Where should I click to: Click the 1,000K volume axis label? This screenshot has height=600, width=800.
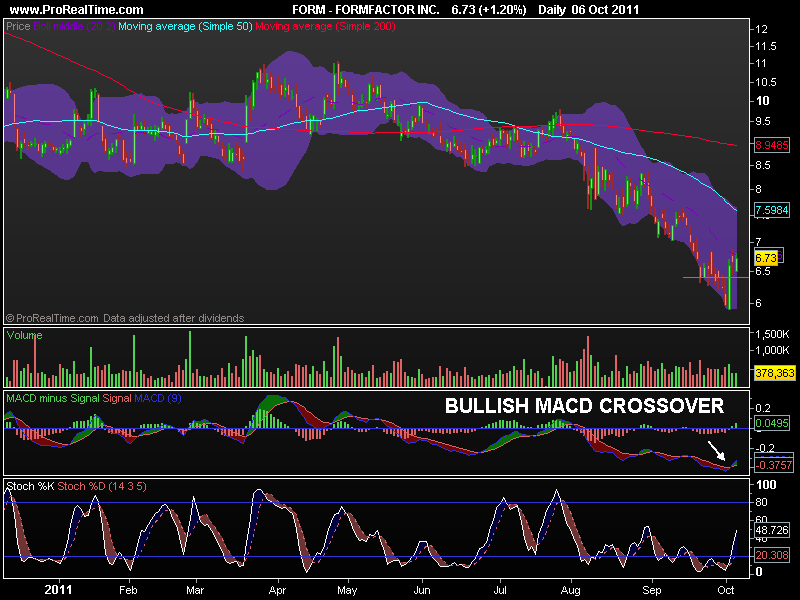click(772, 351)
